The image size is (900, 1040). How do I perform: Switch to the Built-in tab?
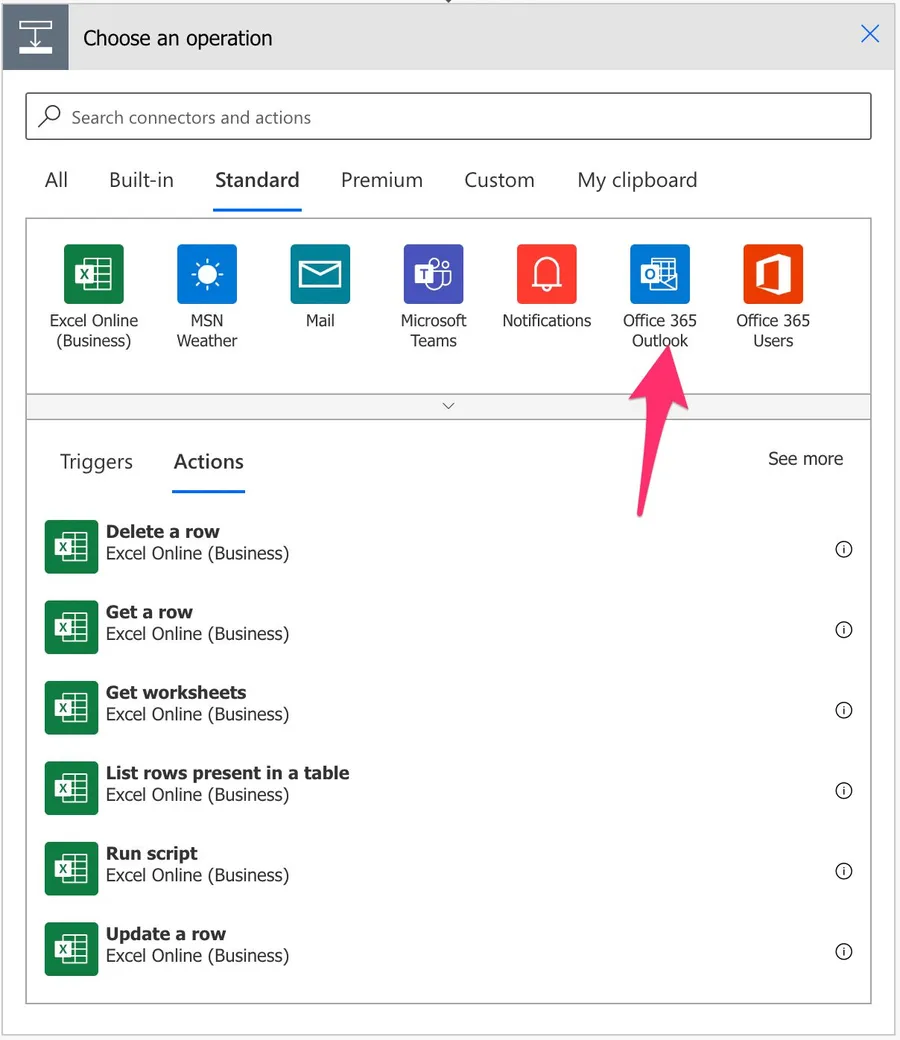(x=141, y=181)
